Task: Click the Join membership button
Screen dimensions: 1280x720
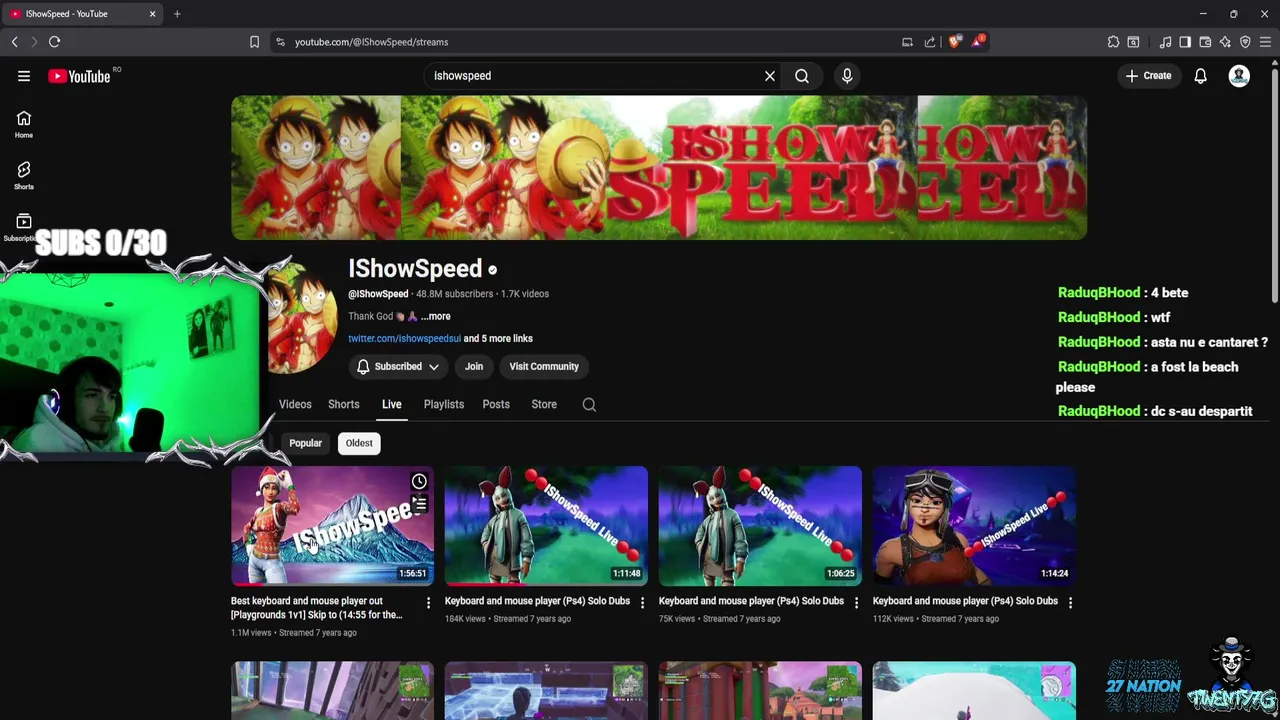Action: (x=474, y=367)
